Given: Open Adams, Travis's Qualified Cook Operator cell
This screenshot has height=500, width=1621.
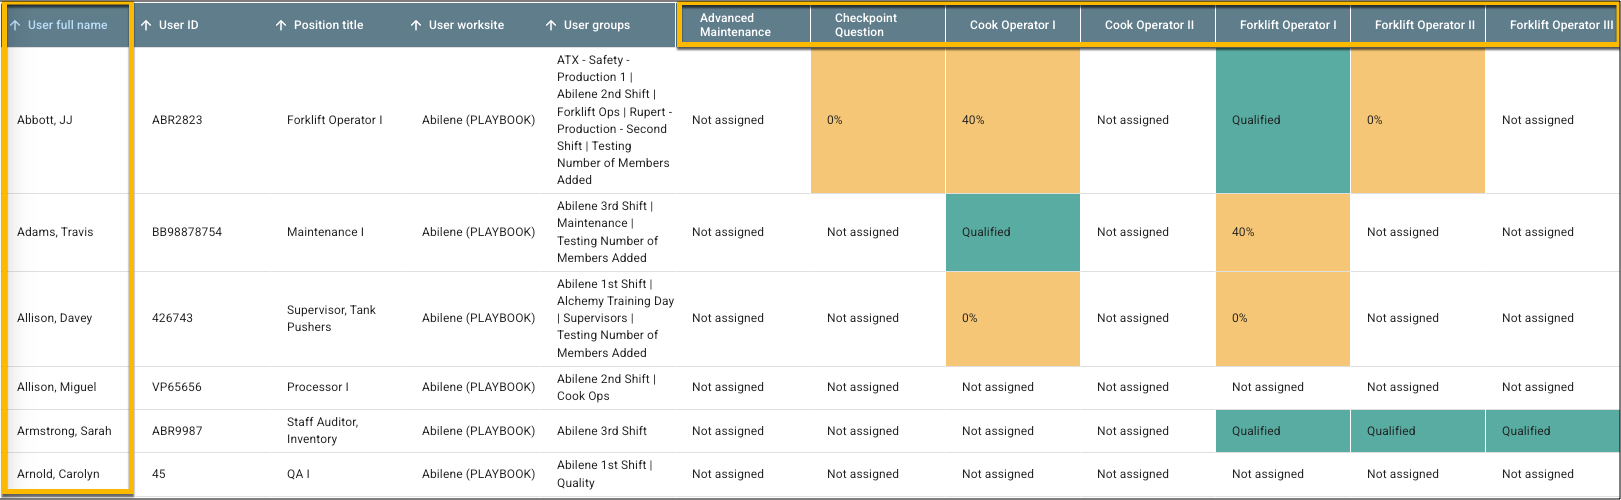Looking at the screenshot, I should pyautogui.click(x=1012, y=232).
